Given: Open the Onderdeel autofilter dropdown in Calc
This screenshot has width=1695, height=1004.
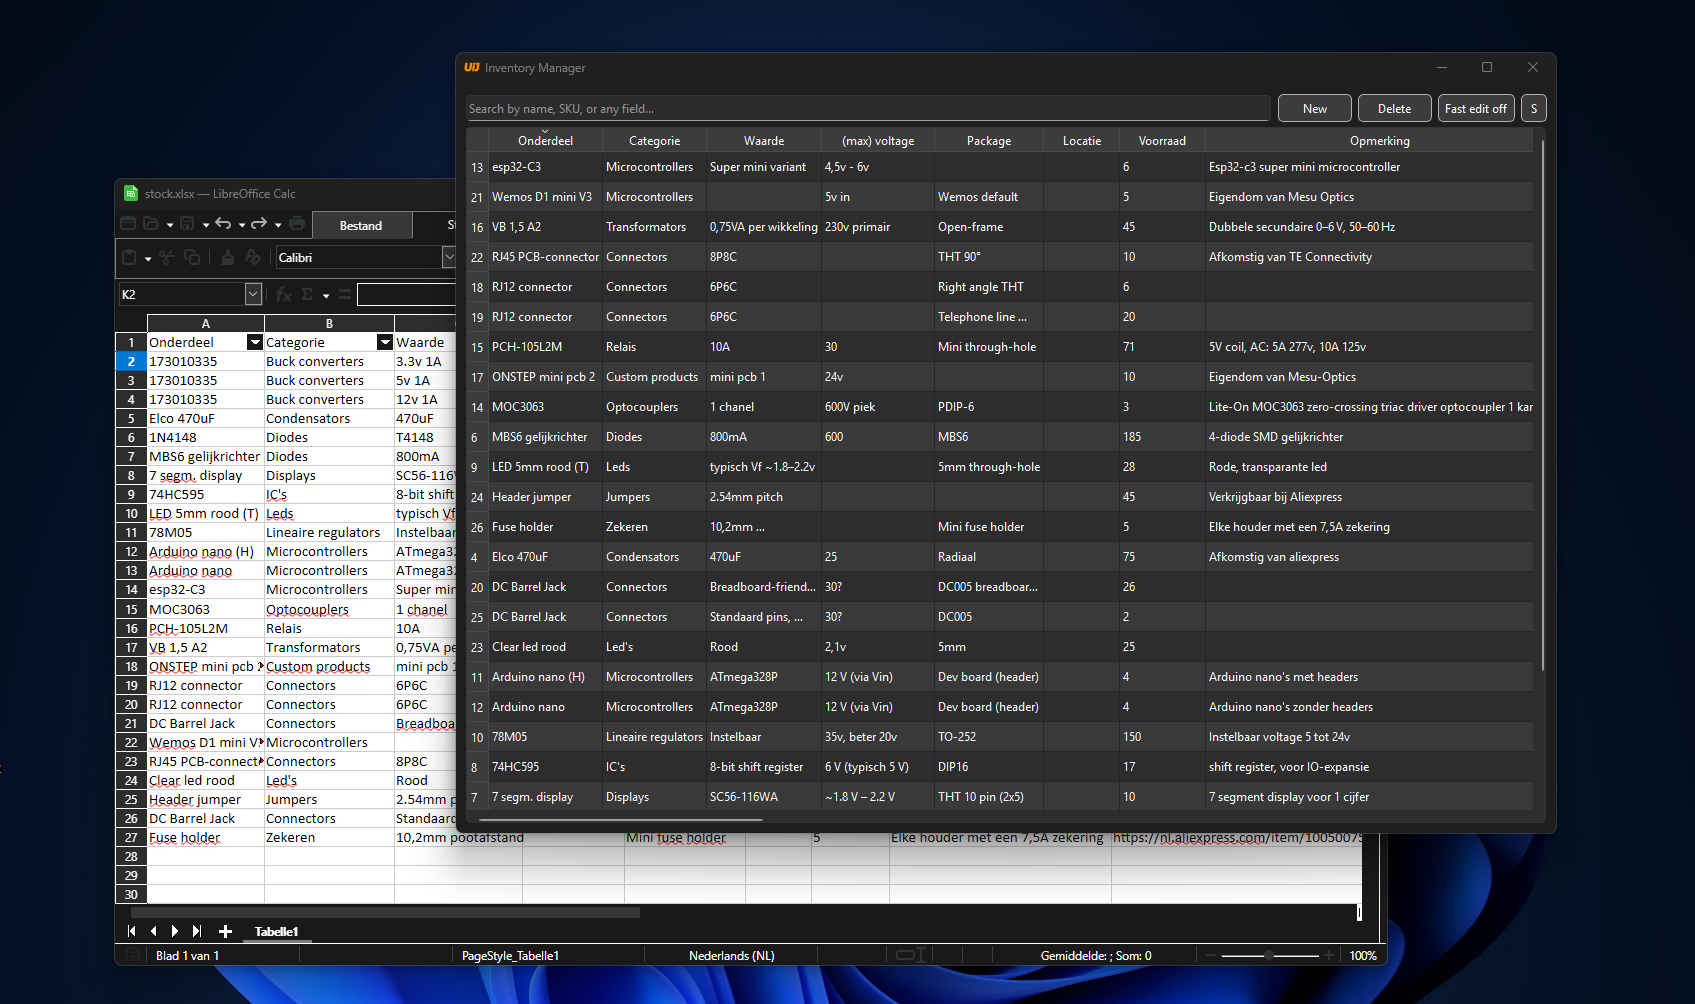Looking at the screenshot, I should pyautogui.click(x=255, y=342).
